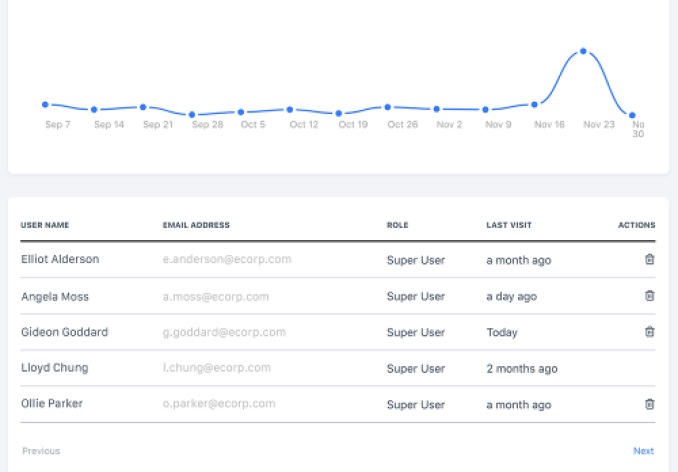Screen dimensions: 678x472
Task: Click trash icon for Ollie Parker
Action: [x=649, y=404]
